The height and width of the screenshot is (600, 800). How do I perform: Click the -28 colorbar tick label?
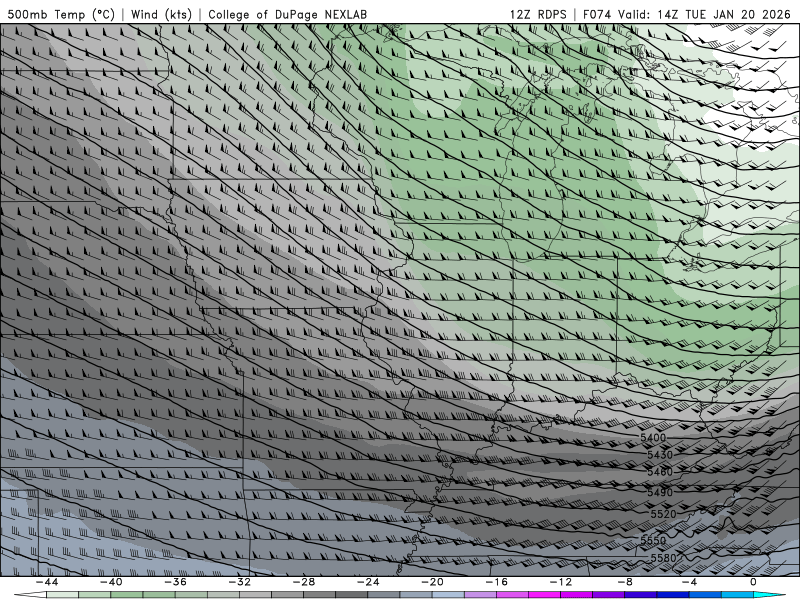click(304, 582)
